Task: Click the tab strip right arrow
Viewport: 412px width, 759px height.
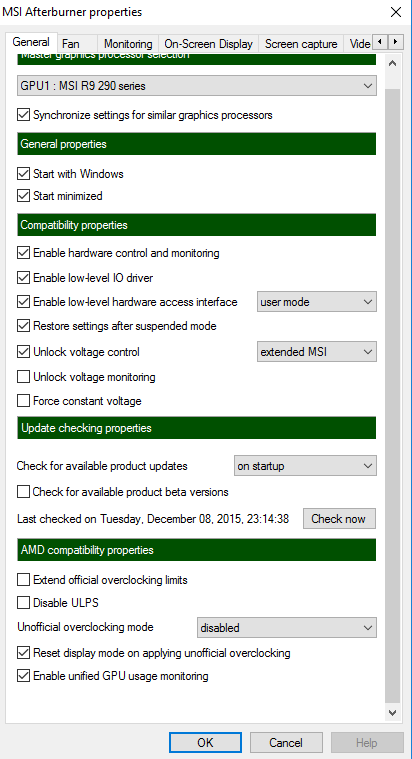Action: point(396,42)
